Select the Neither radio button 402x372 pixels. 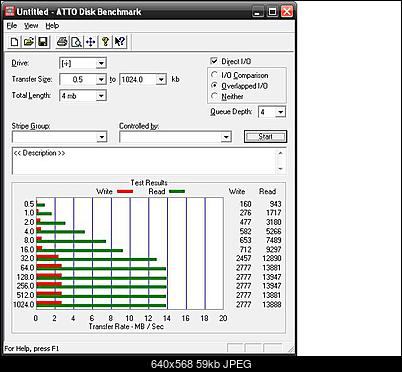(215, 96)
